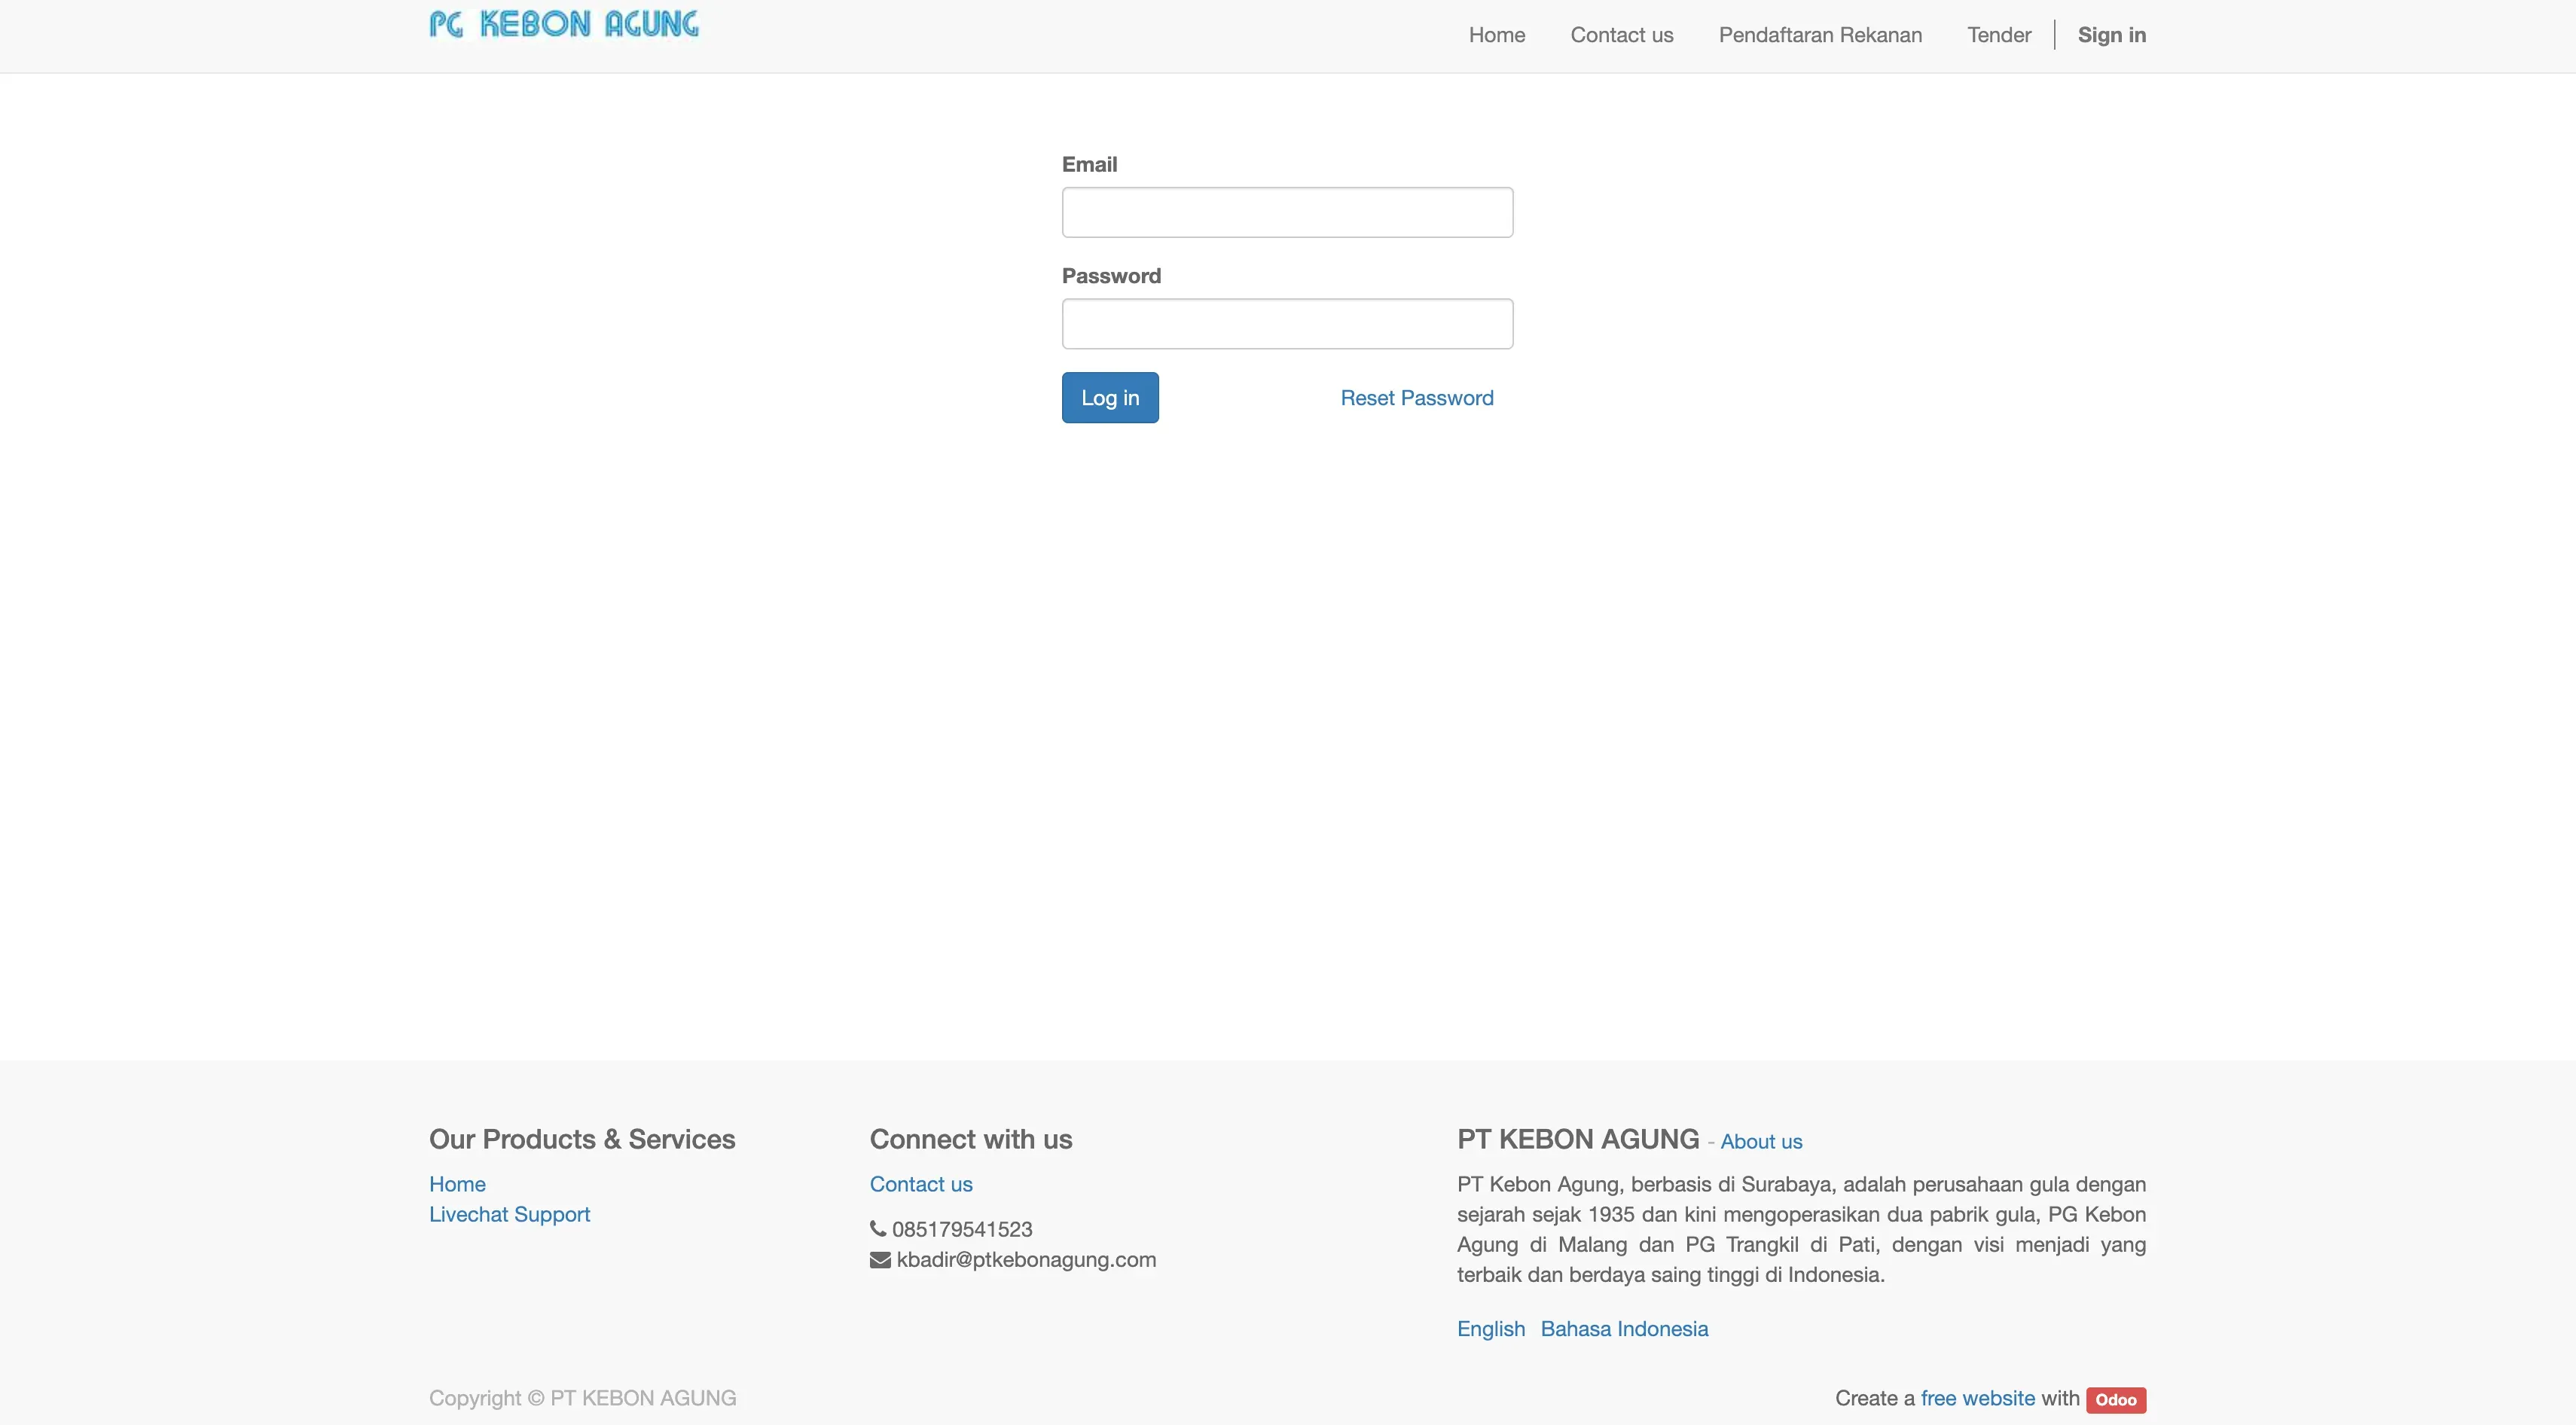Click the PG Kebon Agung logo
Image resolution: width=2576 pixels, height=1425 pixels.
tap(564, 24)
